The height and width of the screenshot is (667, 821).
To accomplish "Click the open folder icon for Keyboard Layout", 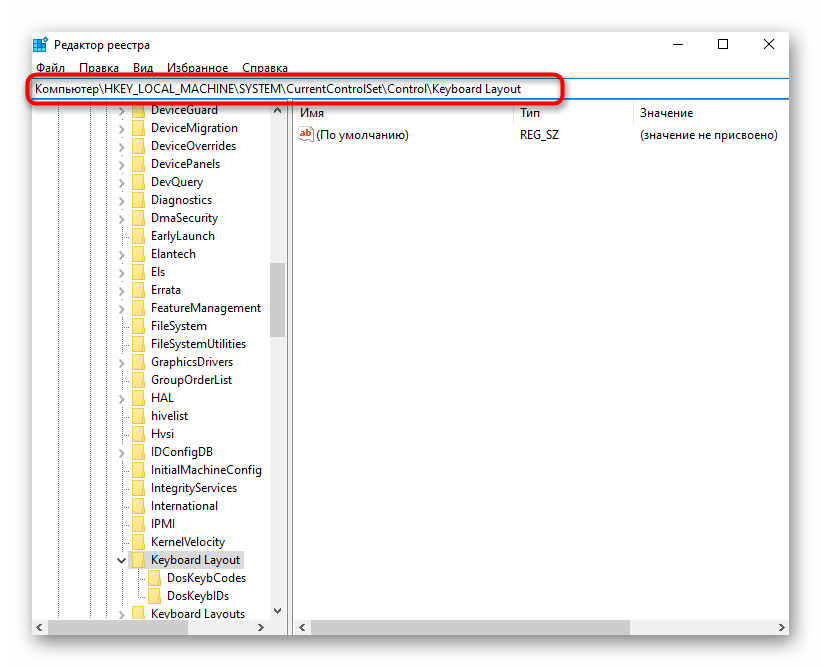I will (138, 560).
